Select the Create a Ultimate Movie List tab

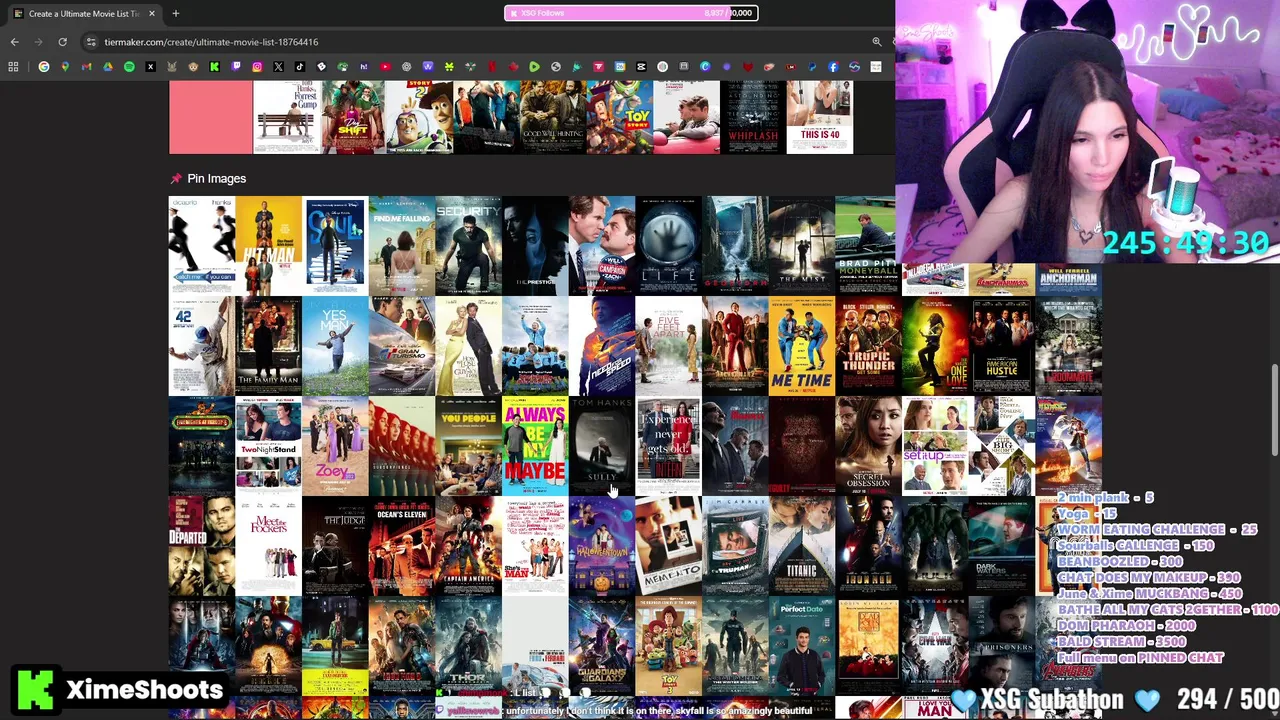coord(84,13)
